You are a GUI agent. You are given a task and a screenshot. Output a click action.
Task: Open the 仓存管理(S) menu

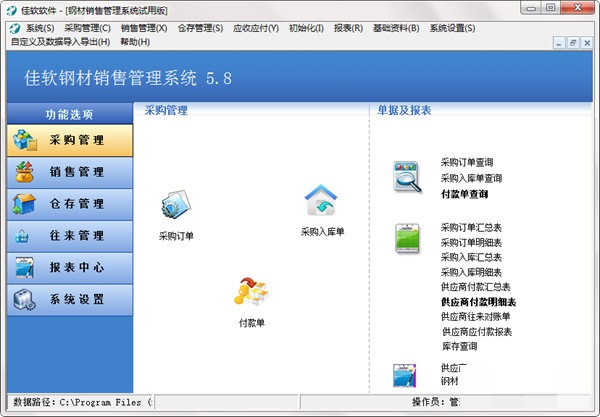(200, 28)
